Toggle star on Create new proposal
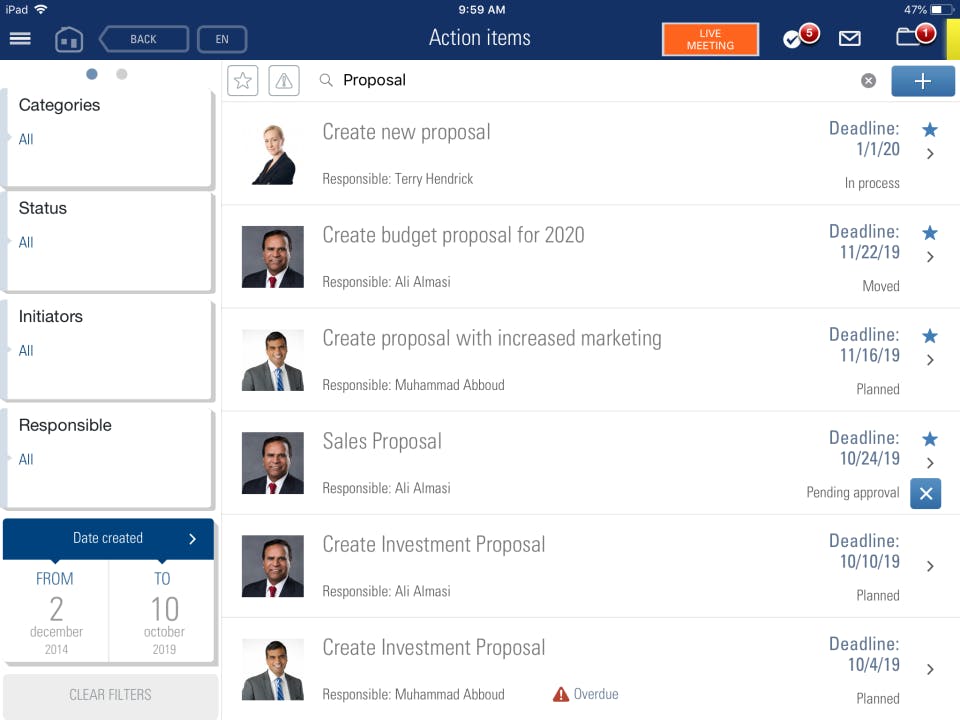This screenshot has height=720, width=960. [930, 130]
